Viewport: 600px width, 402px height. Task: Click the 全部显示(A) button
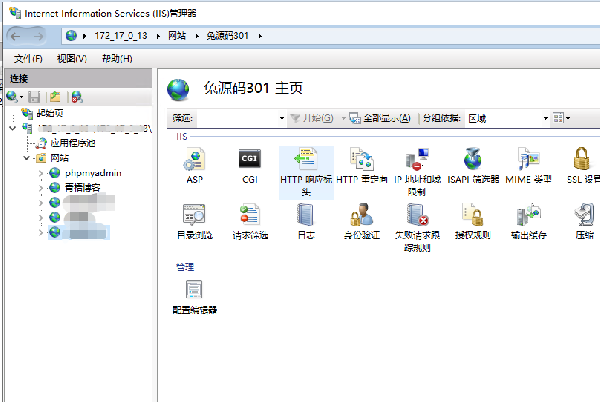(x=380, y=118)
